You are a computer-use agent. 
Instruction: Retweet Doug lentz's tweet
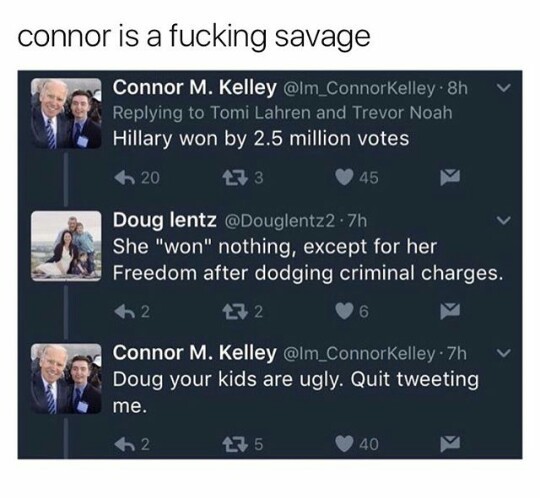click(x=235, y=311)
